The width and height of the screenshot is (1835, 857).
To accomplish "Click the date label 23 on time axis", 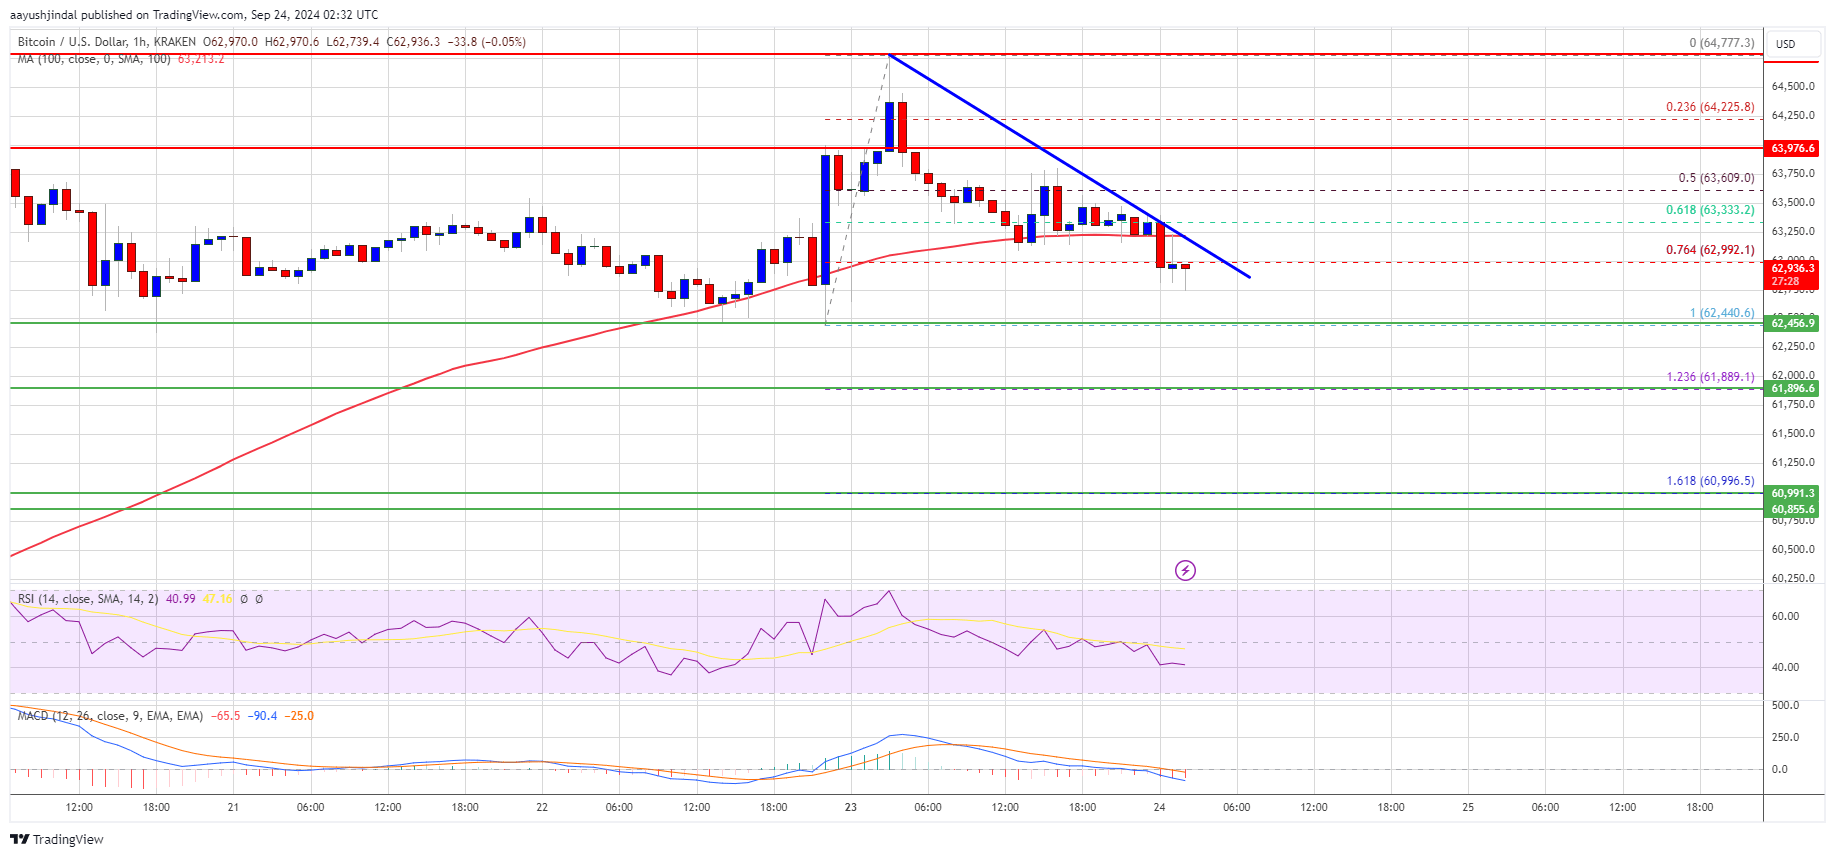I will [x=850, y=807].
